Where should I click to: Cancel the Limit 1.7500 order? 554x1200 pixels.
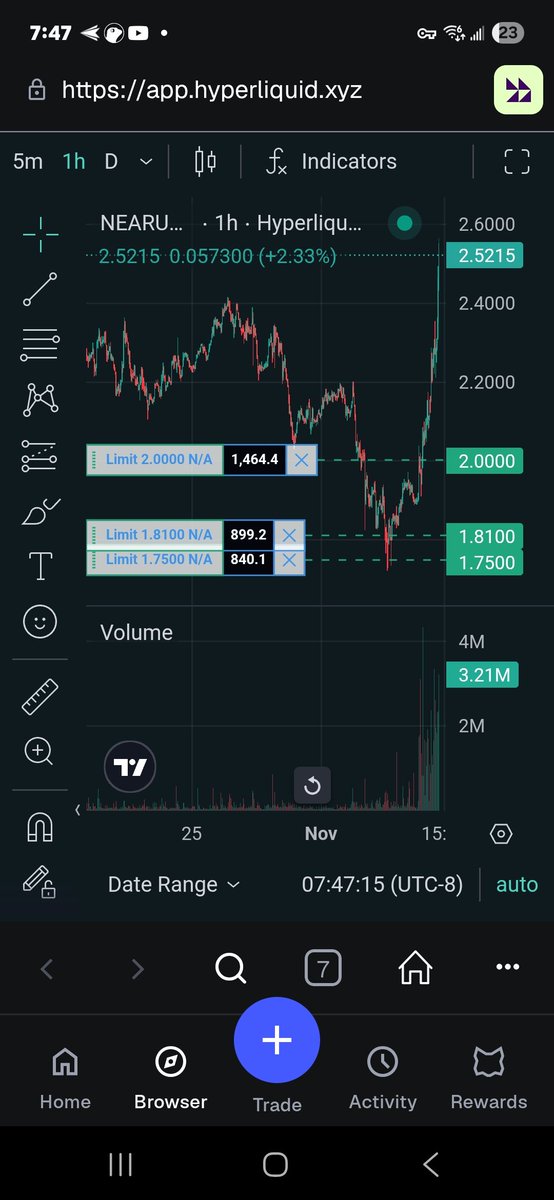pos(289,560)
